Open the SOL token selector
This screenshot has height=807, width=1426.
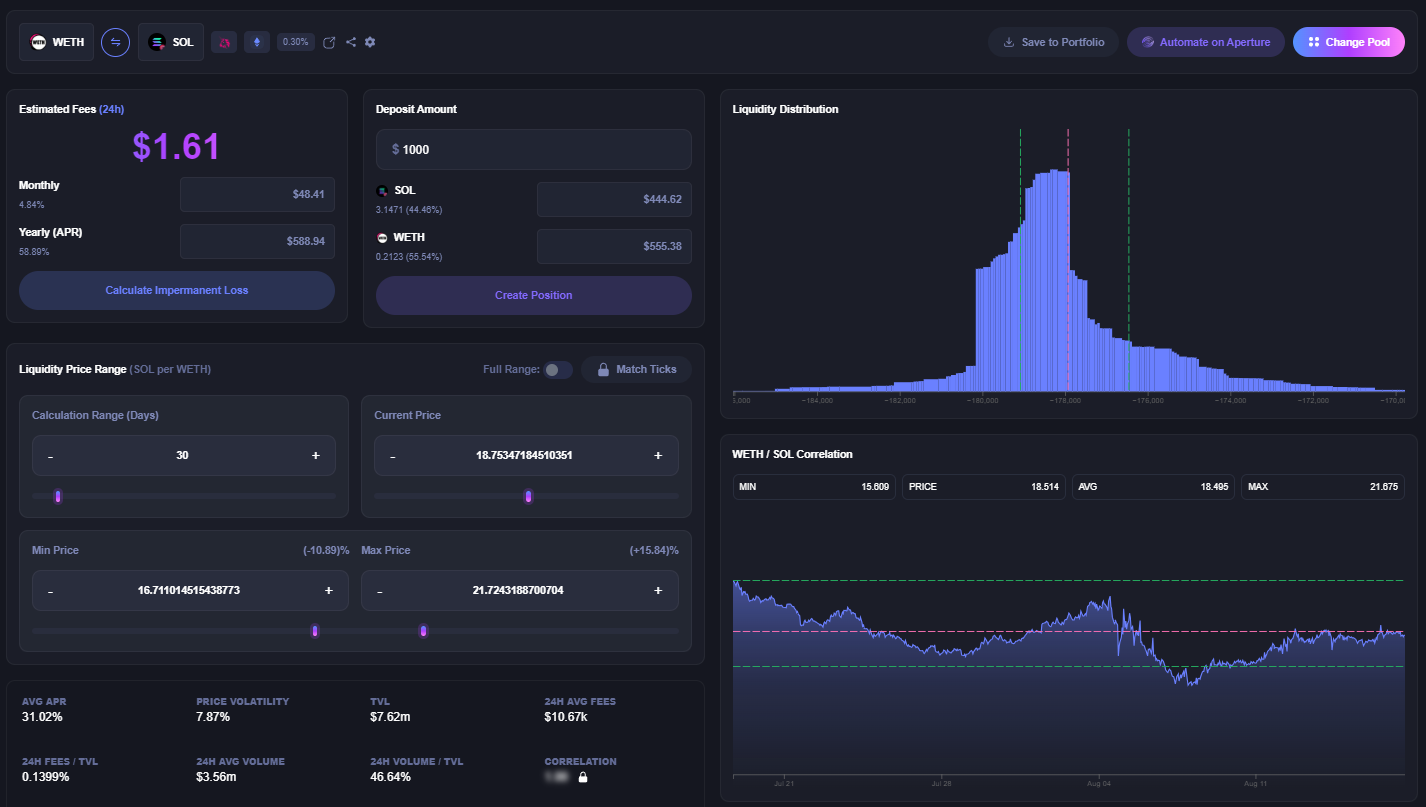(171, 42)
